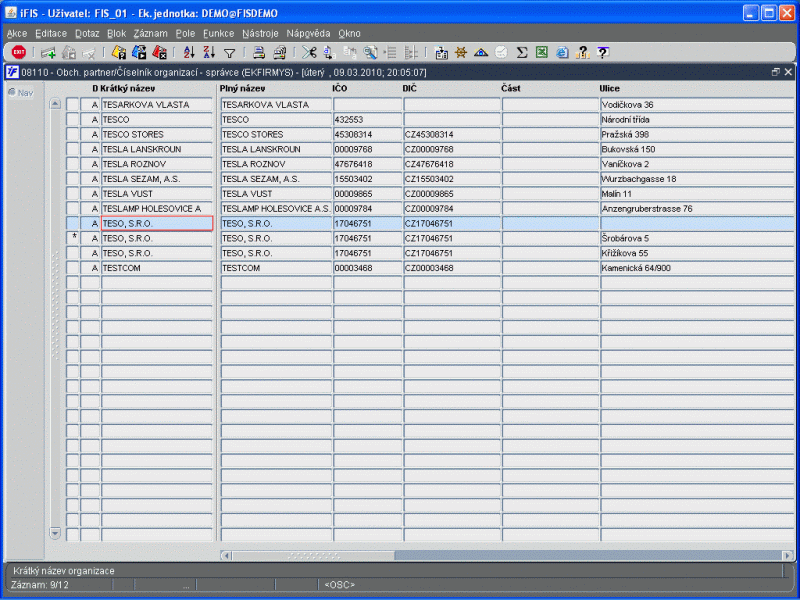Viewport: 800px width, 600px height.
Task: Tick the selection box of TESLA LANSKROUN row
Action: click(72, 149)
